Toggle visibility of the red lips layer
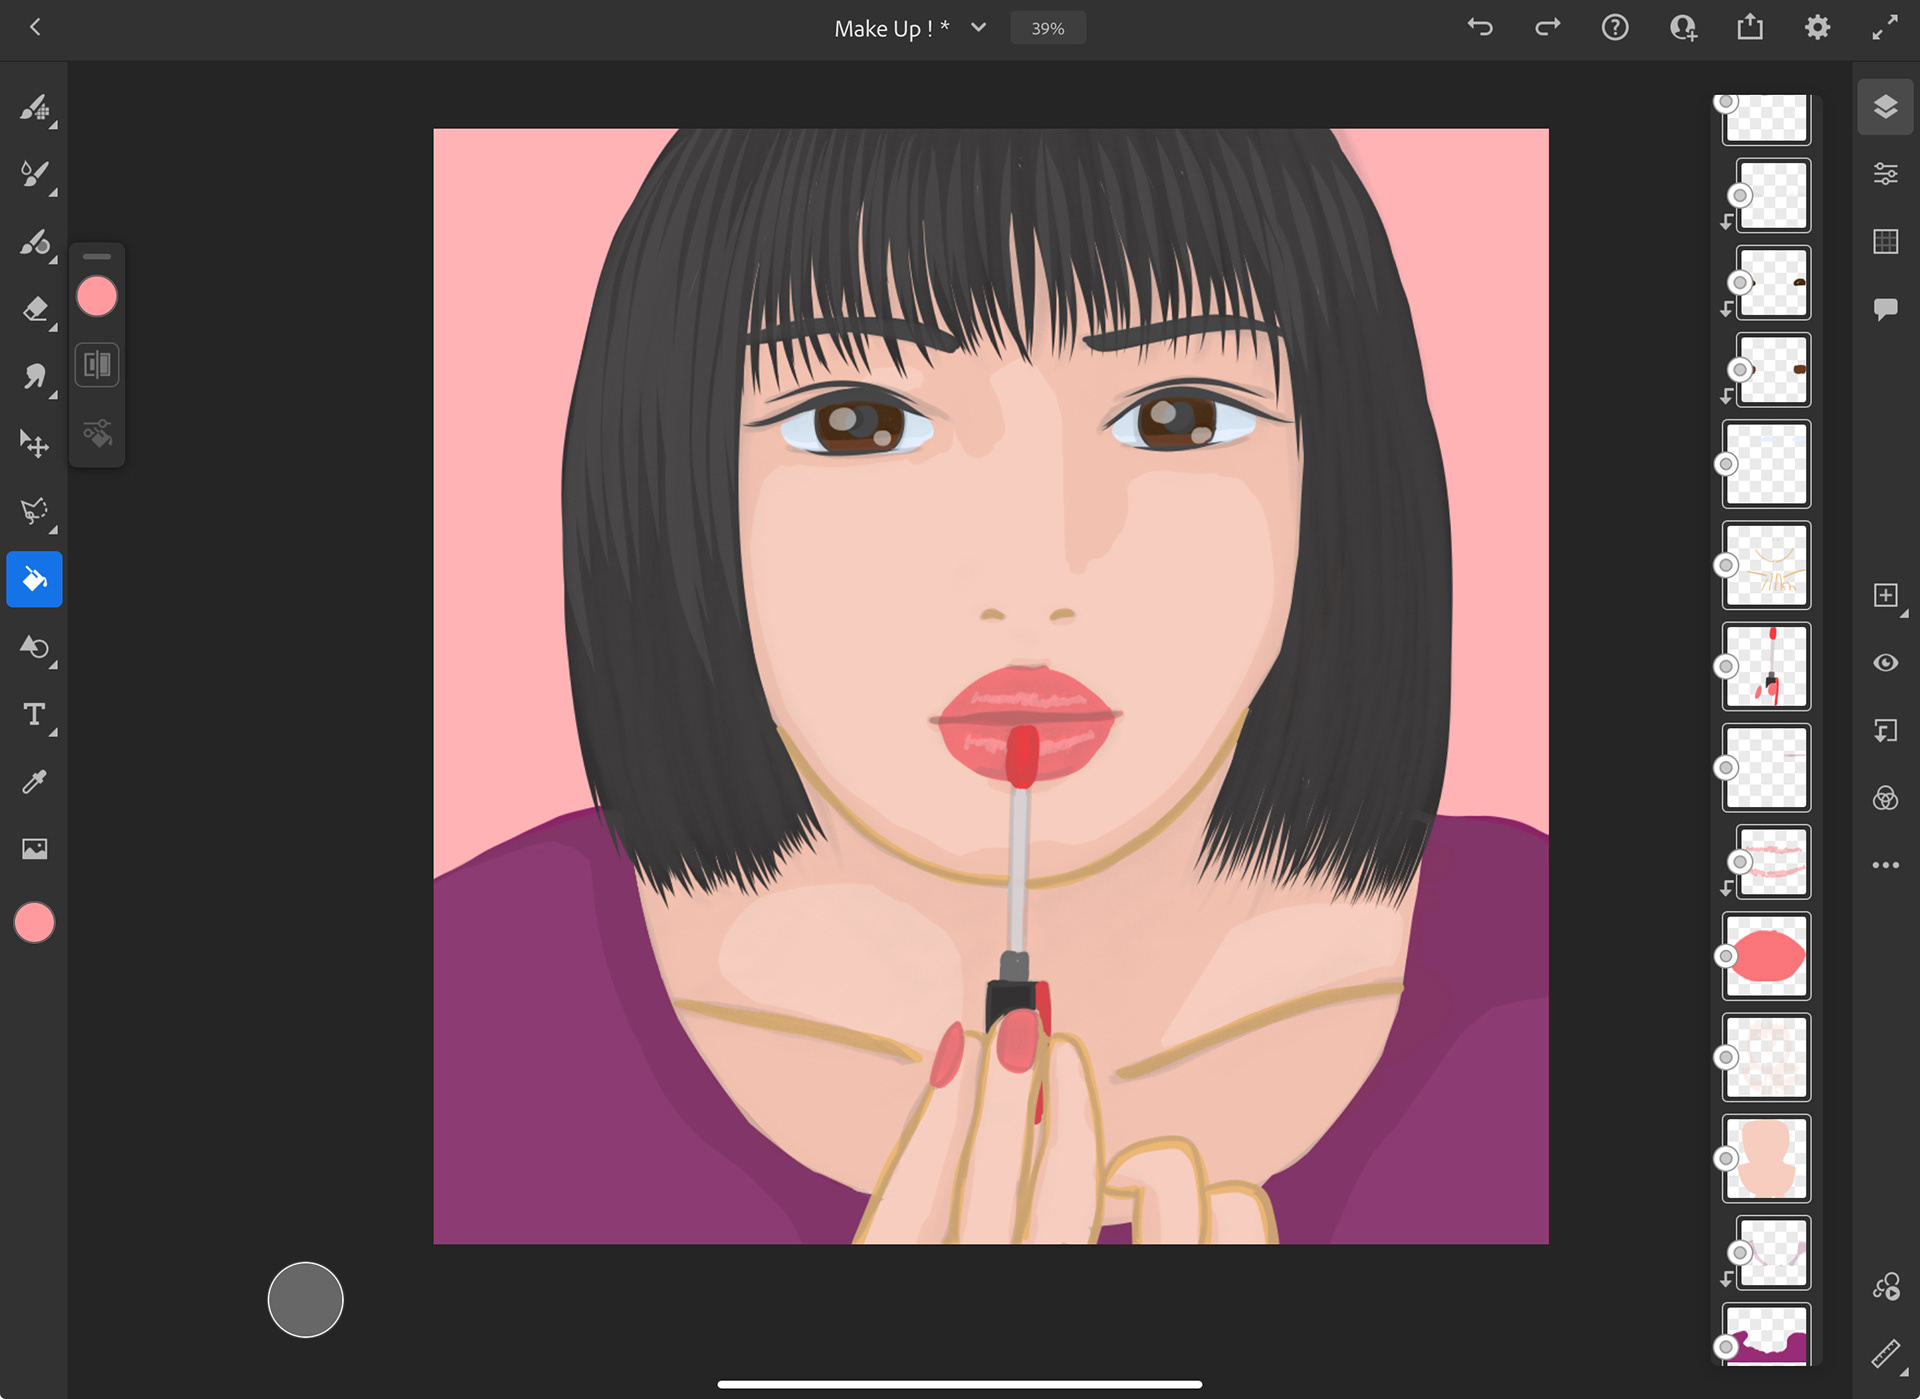This screenshot has width=1920, height=1399. pyautogui.click(x=1726, y=956)
